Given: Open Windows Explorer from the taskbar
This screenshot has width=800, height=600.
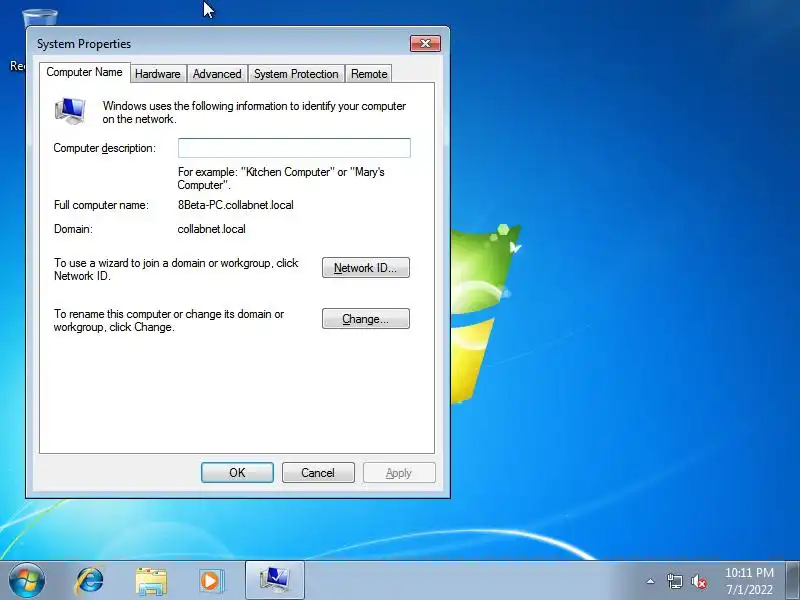Looking at the screenshot, I should pyautogui.click(x=151, y=581).
